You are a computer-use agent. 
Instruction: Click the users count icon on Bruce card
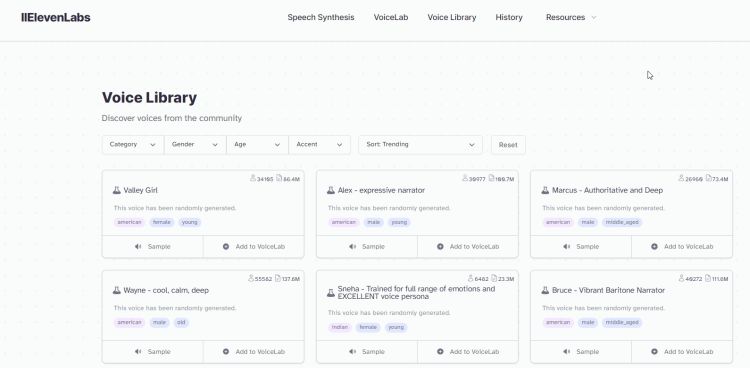click(x=681, y=279)
